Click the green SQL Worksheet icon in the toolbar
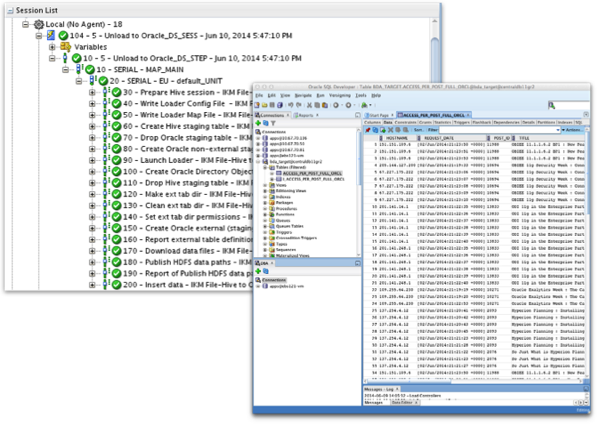The image size is (600, 427). click(x=364, y=105)
